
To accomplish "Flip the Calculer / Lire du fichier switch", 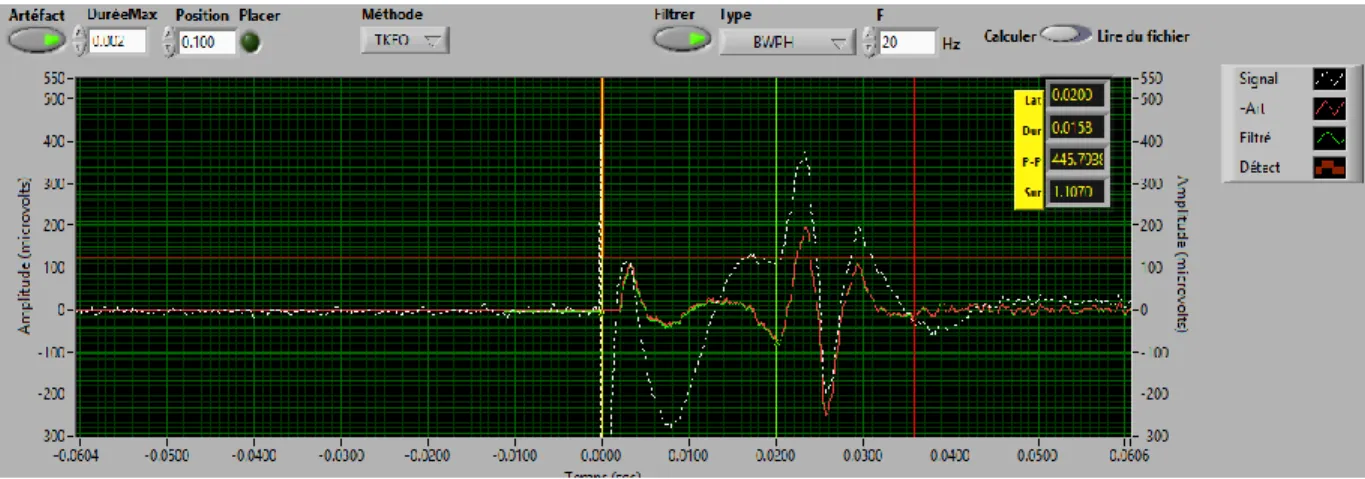I will [x=1065, y=35].
